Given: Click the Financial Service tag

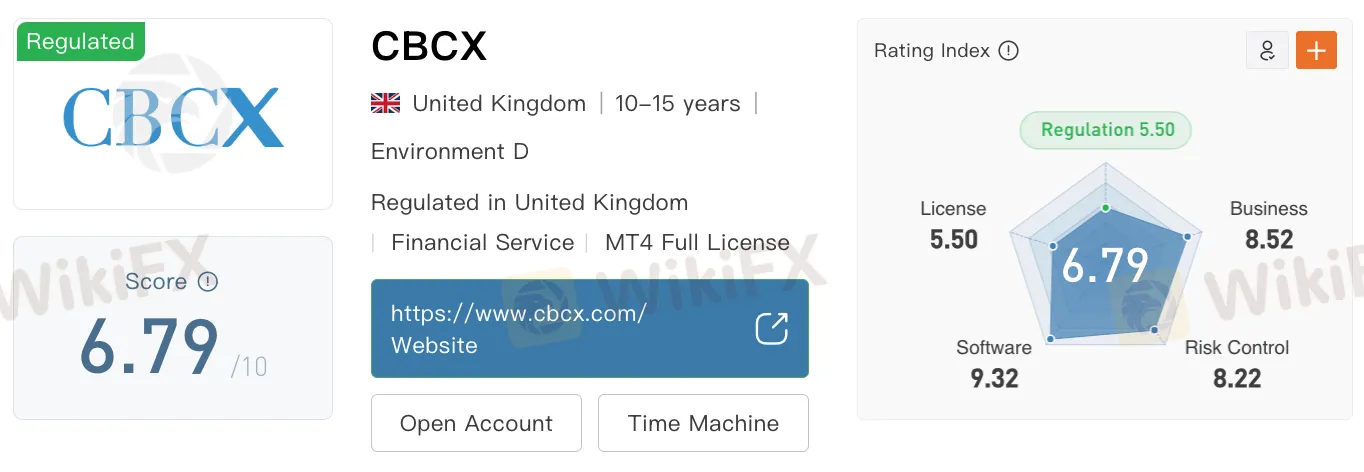Looking at the screenshot, I should [482, 243].
